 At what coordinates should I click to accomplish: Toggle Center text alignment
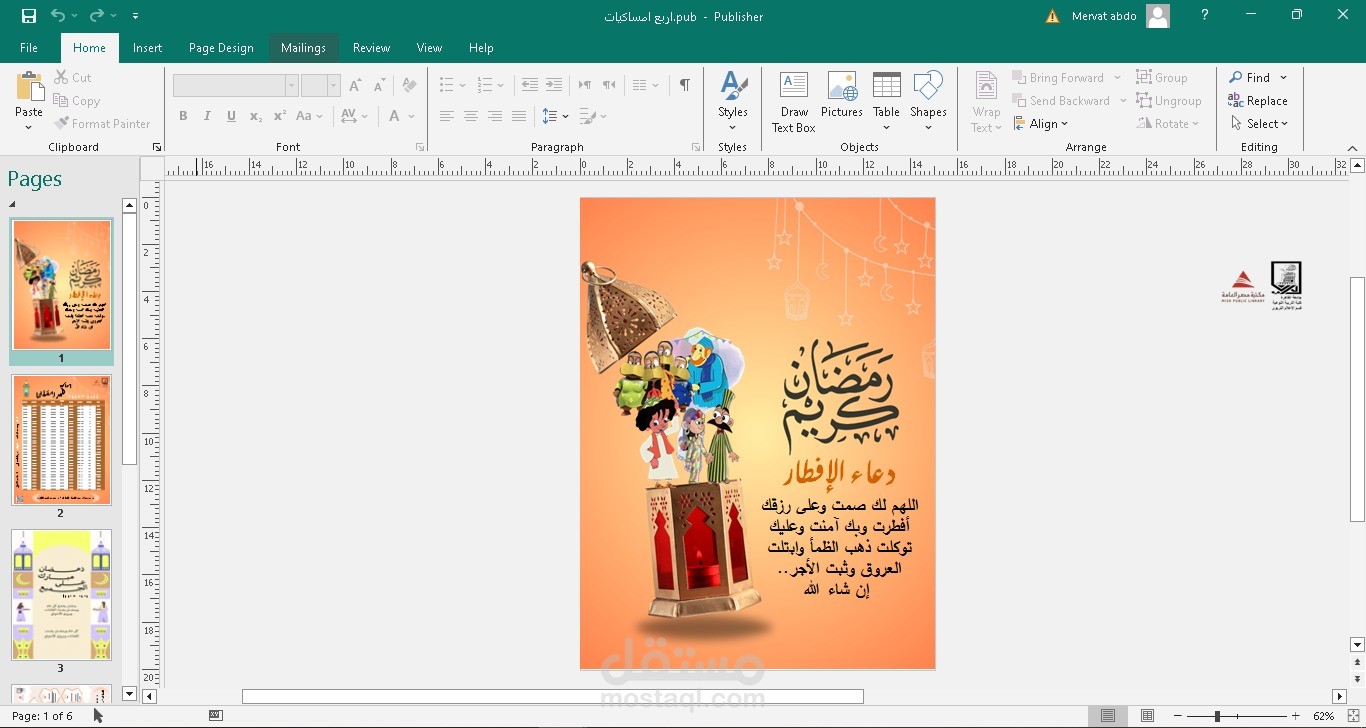click(470, 116)
